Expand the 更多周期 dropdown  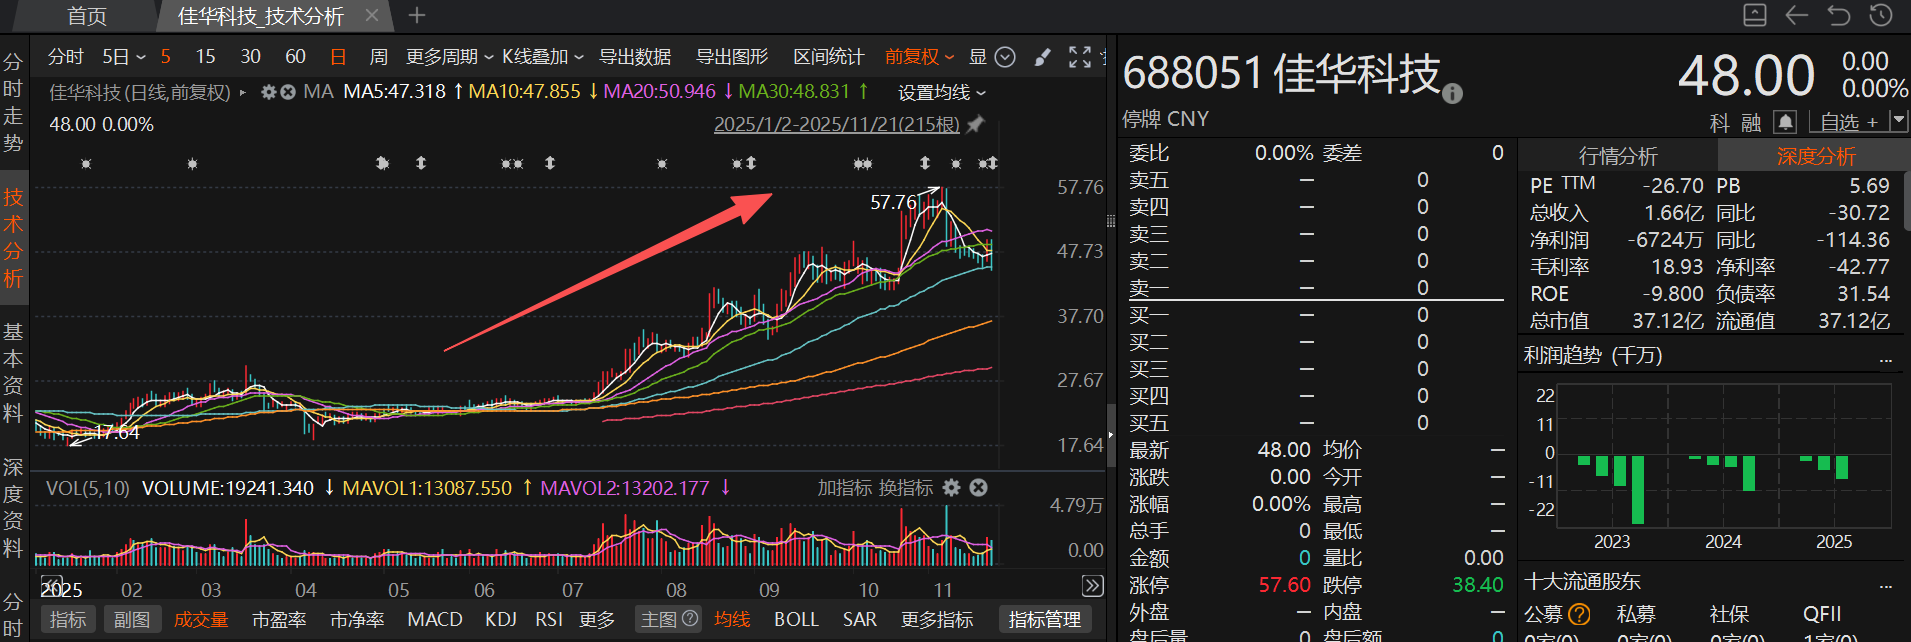click(x=449, y=57)
